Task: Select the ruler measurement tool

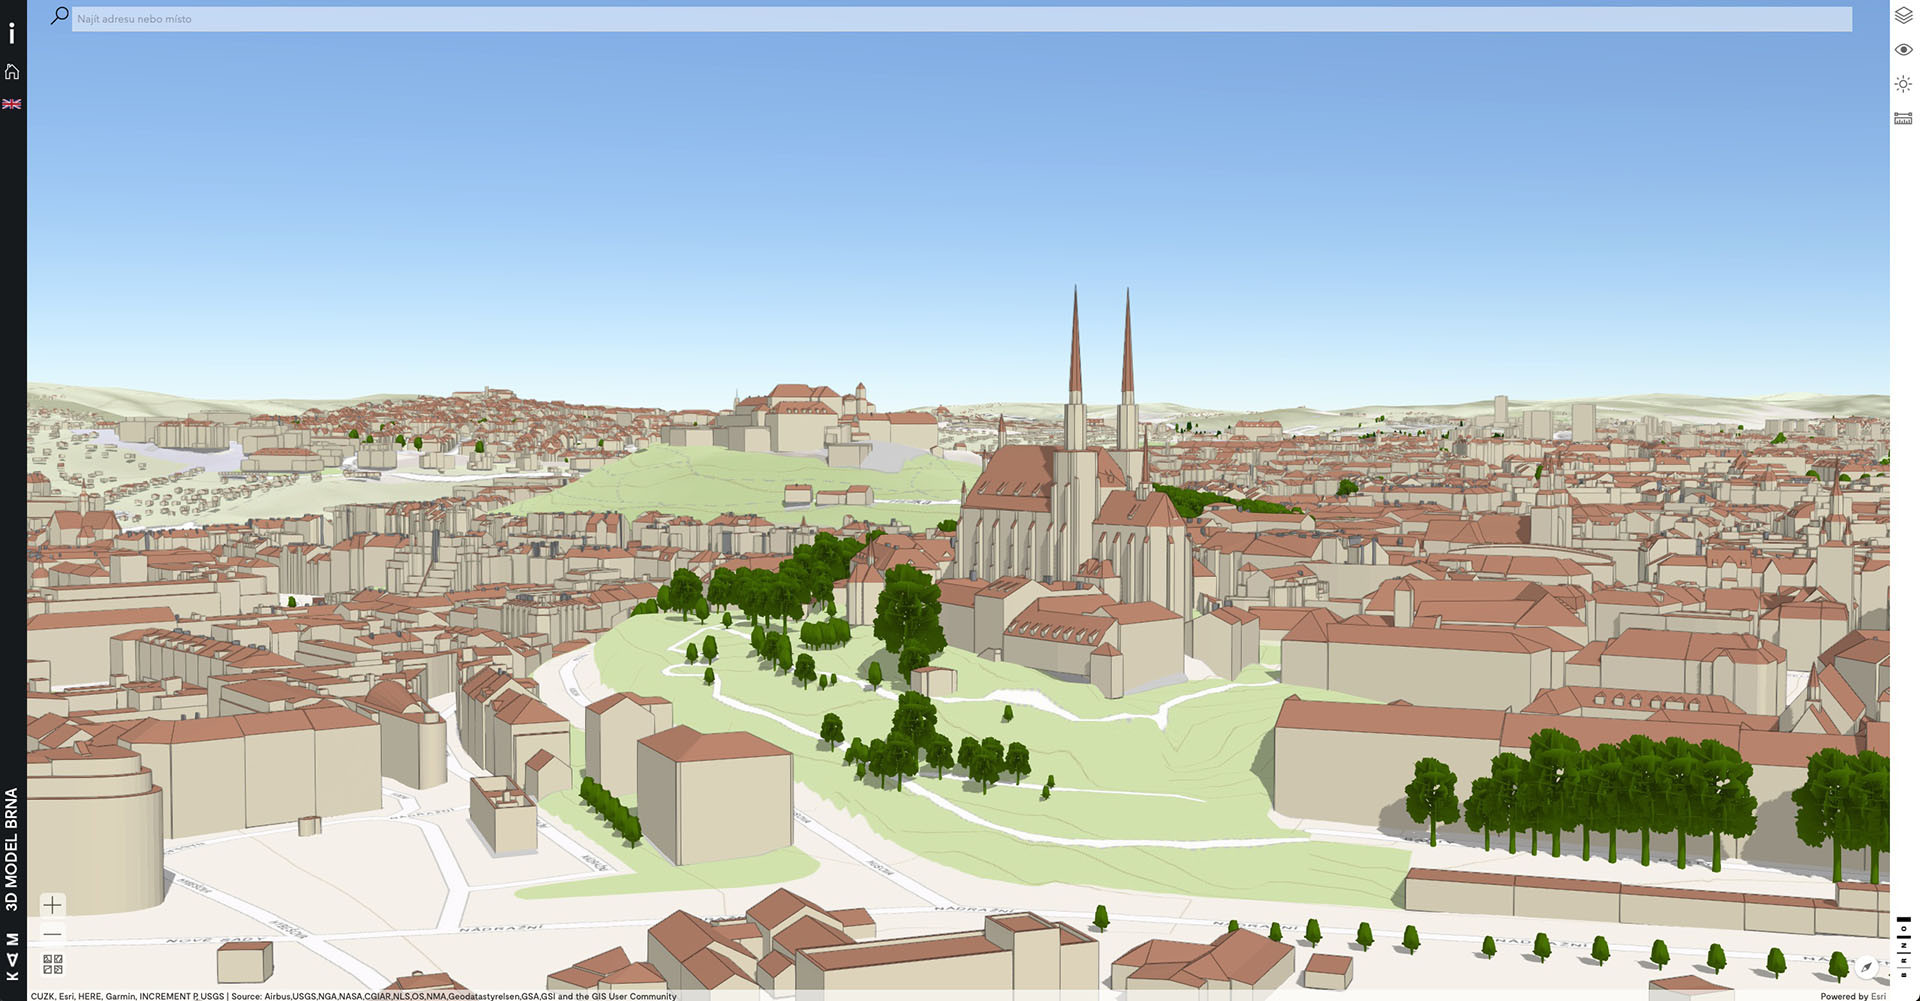Action: 1903,118
